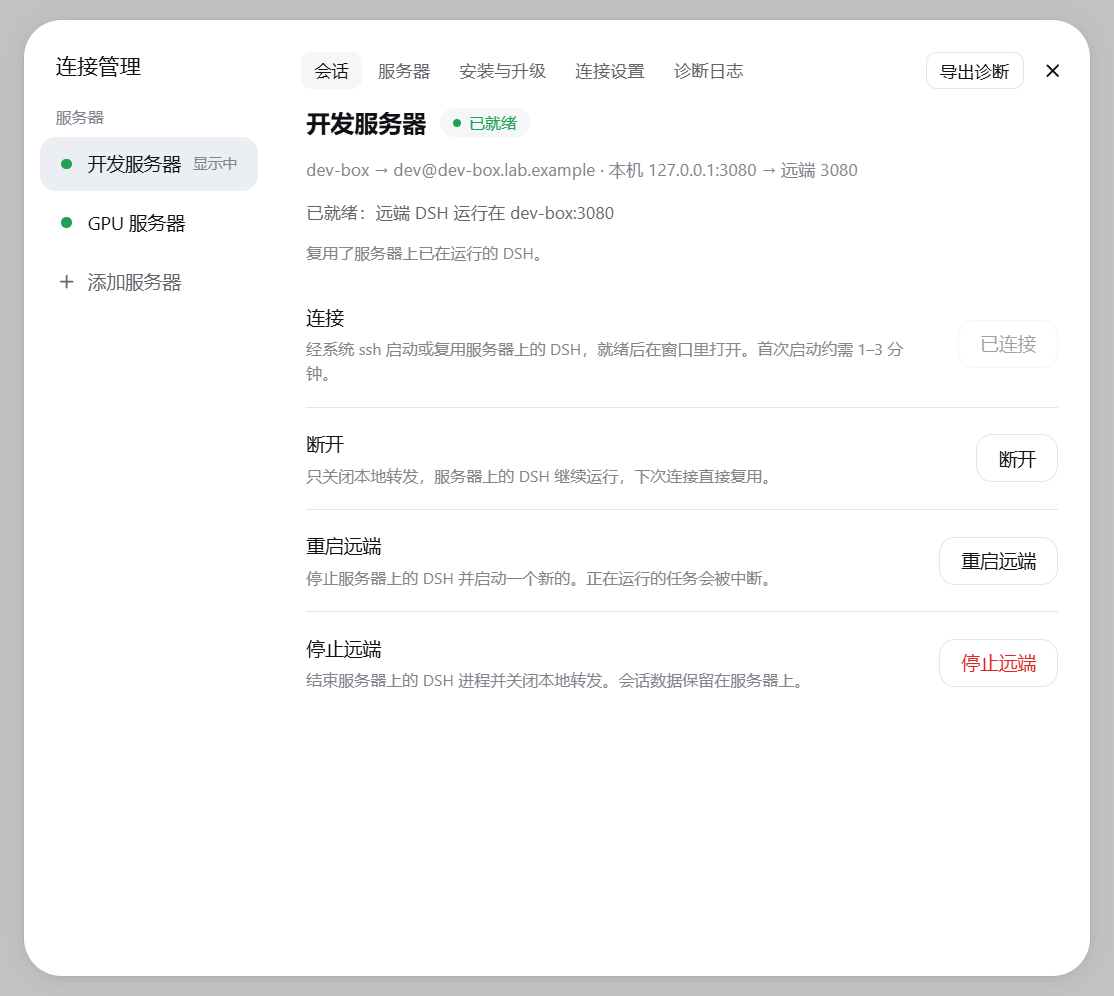Click the 连接管理 title
The image size is (1114, 996).
pos(98,67)
